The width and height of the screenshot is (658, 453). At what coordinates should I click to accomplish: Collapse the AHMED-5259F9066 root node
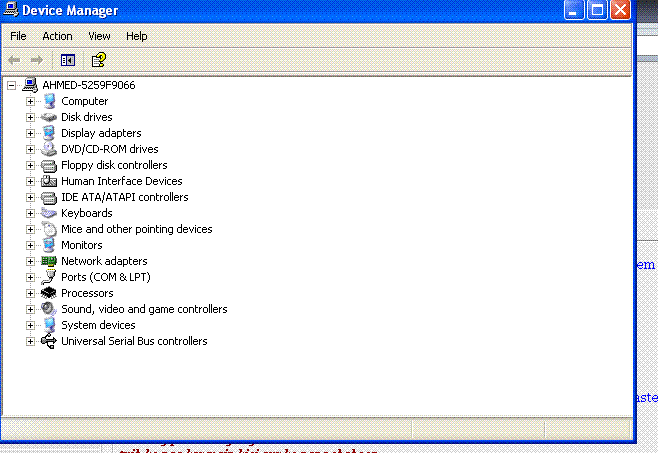coord(12,85)
